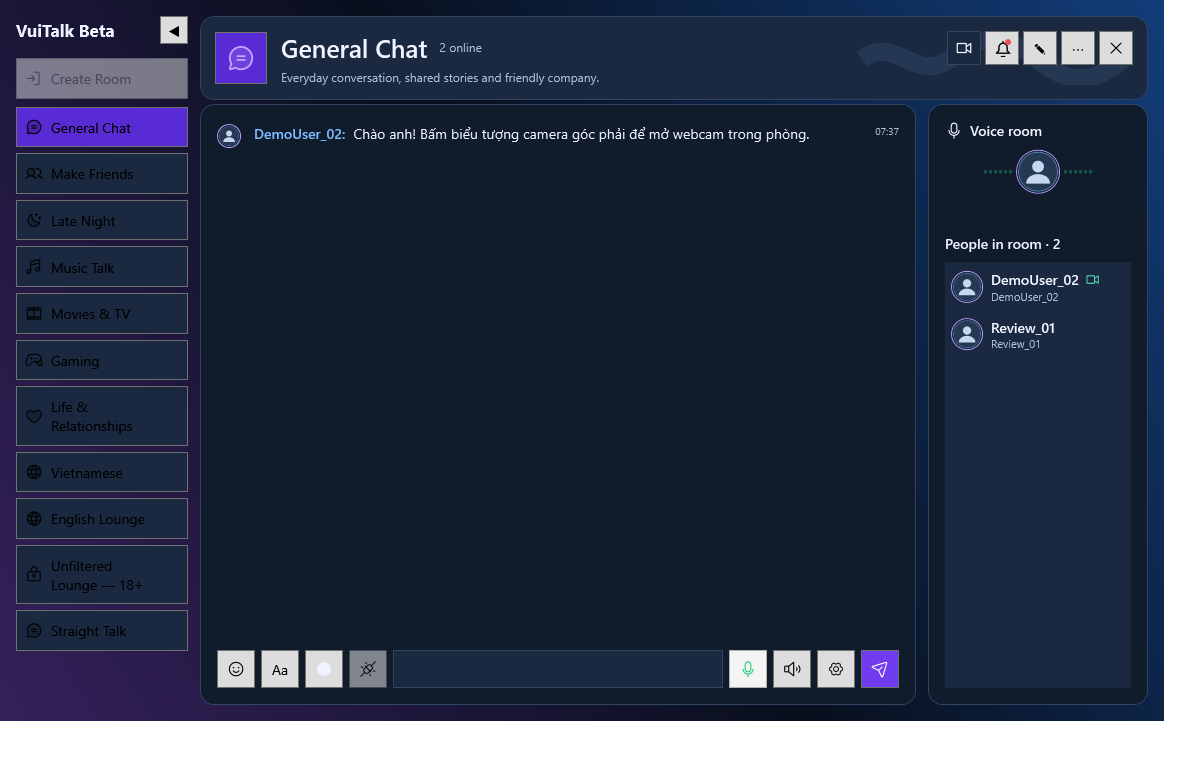Click the "2 online" count in header
The width and height of the screenshot is (1180, 760).
click(461, 48)
